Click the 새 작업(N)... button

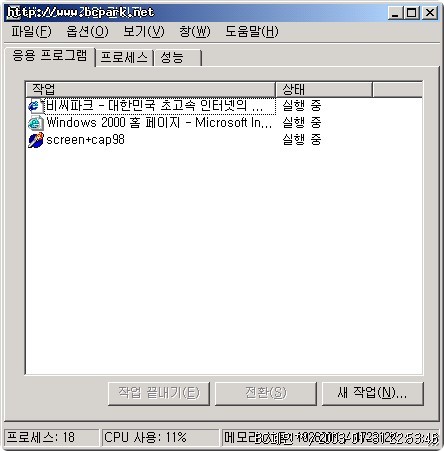[373, 394]
